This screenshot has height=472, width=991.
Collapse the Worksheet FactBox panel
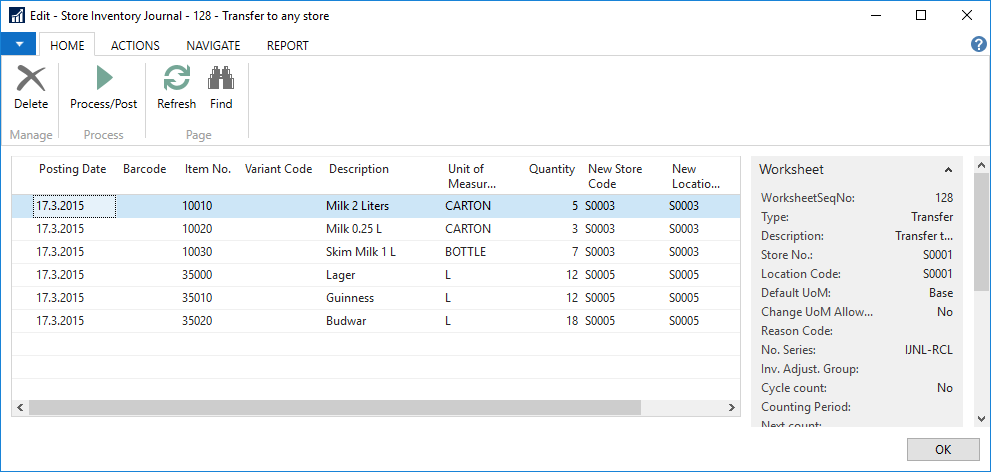(x=947, y=170)
